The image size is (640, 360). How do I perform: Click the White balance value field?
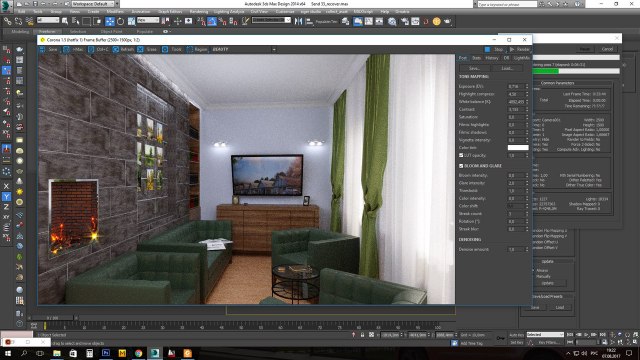(x=516, y=102)
